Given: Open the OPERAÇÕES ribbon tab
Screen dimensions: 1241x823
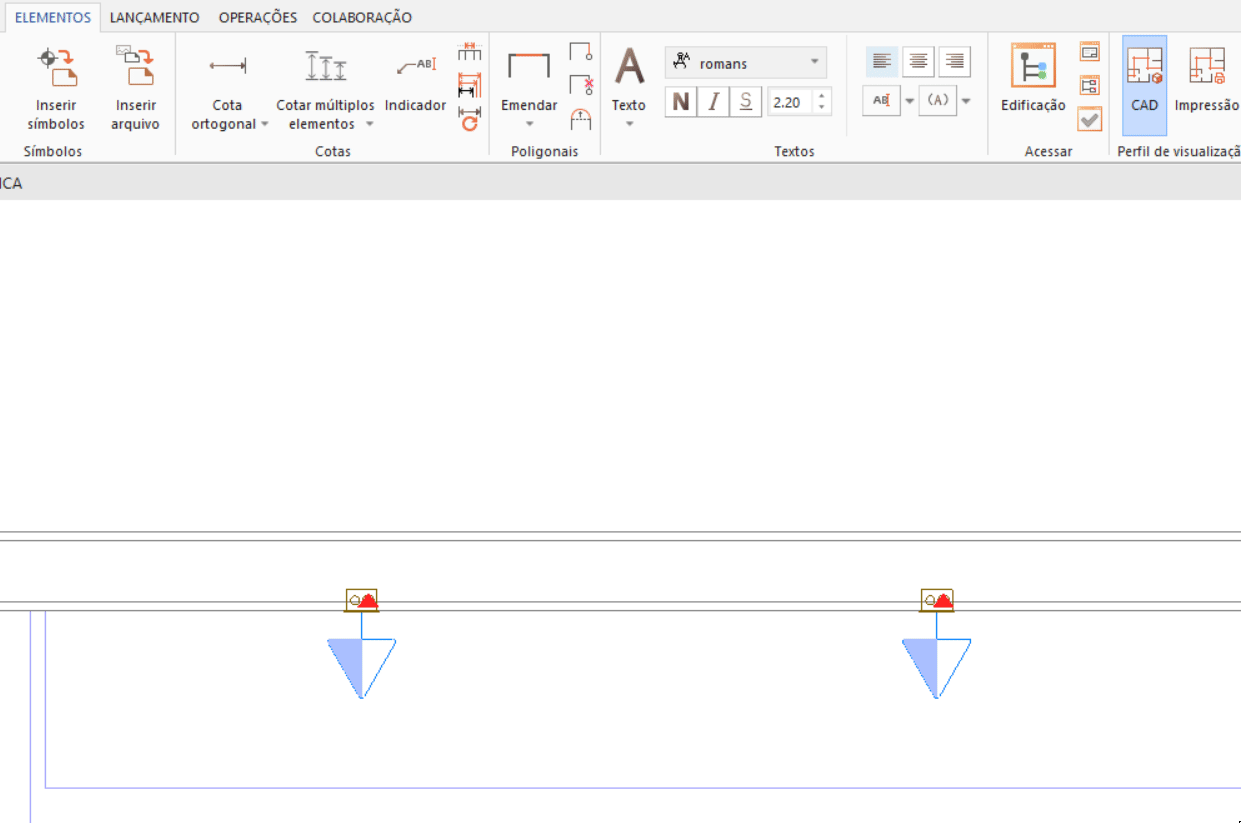Looking at the screenshot, I should 258,17.
